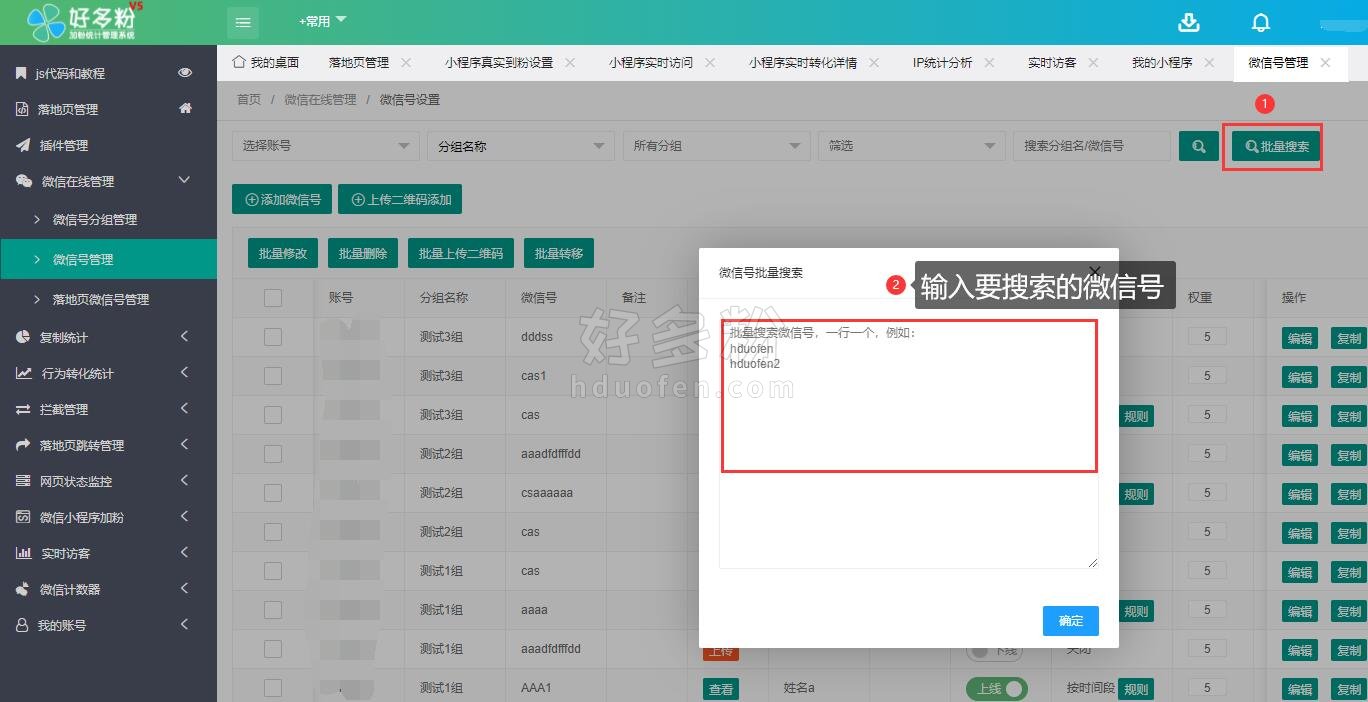Tick the checkbox for the dddss row

pyautogui.click(x=273, y=337)
